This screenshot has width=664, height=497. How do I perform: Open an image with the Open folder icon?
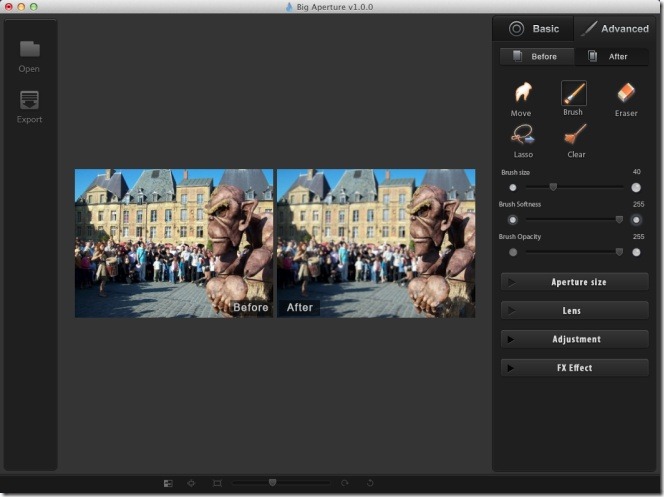coord(29,50)
